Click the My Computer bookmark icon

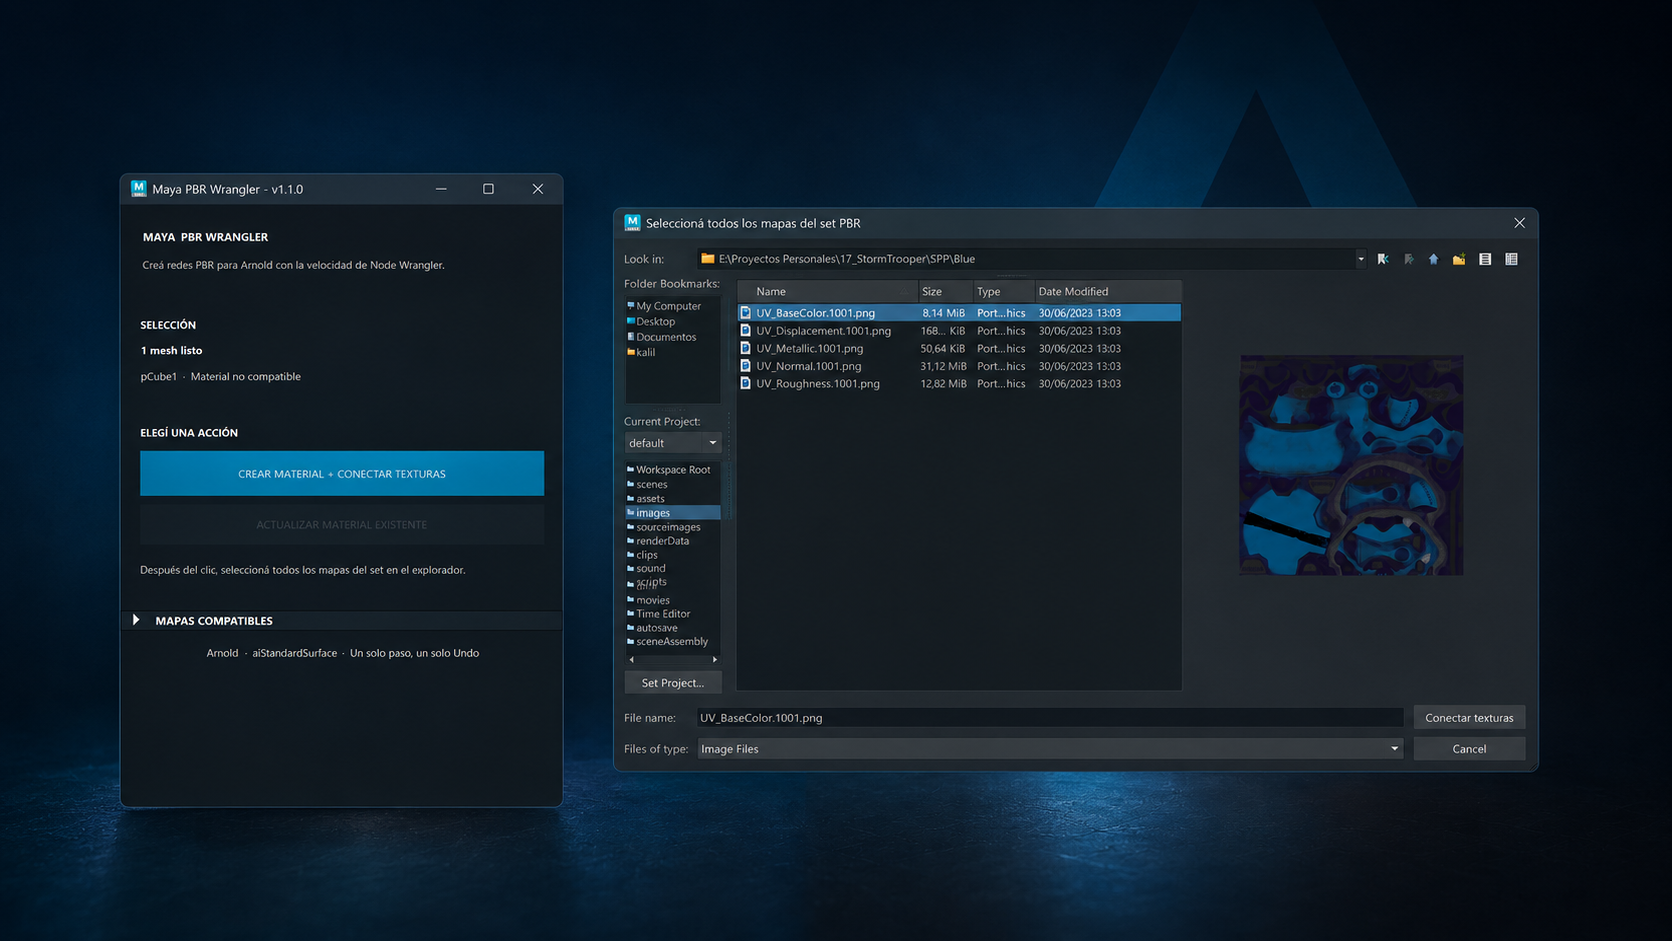[x=630, y=305]
